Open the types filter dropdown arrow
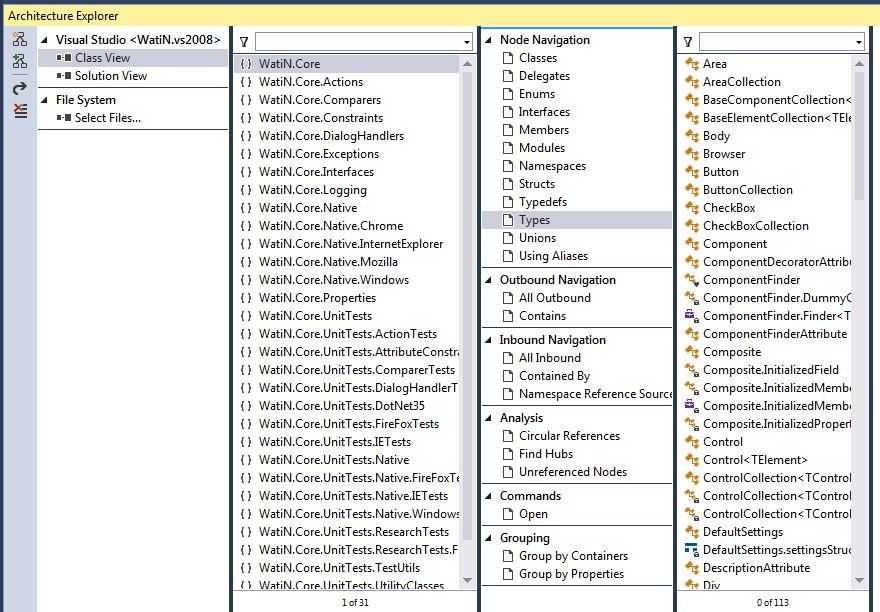 (858, 42)
